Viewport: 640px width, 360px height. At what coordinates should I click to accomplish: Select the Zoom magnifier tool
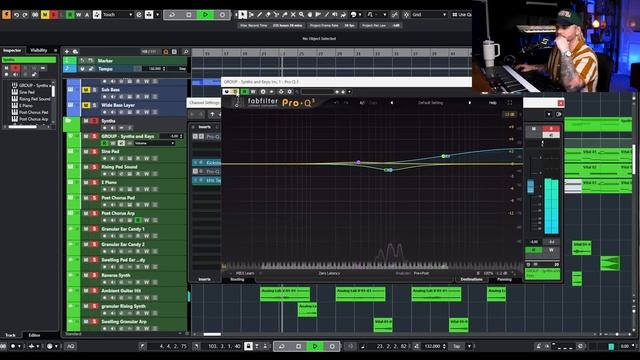[x=301, y=15]
